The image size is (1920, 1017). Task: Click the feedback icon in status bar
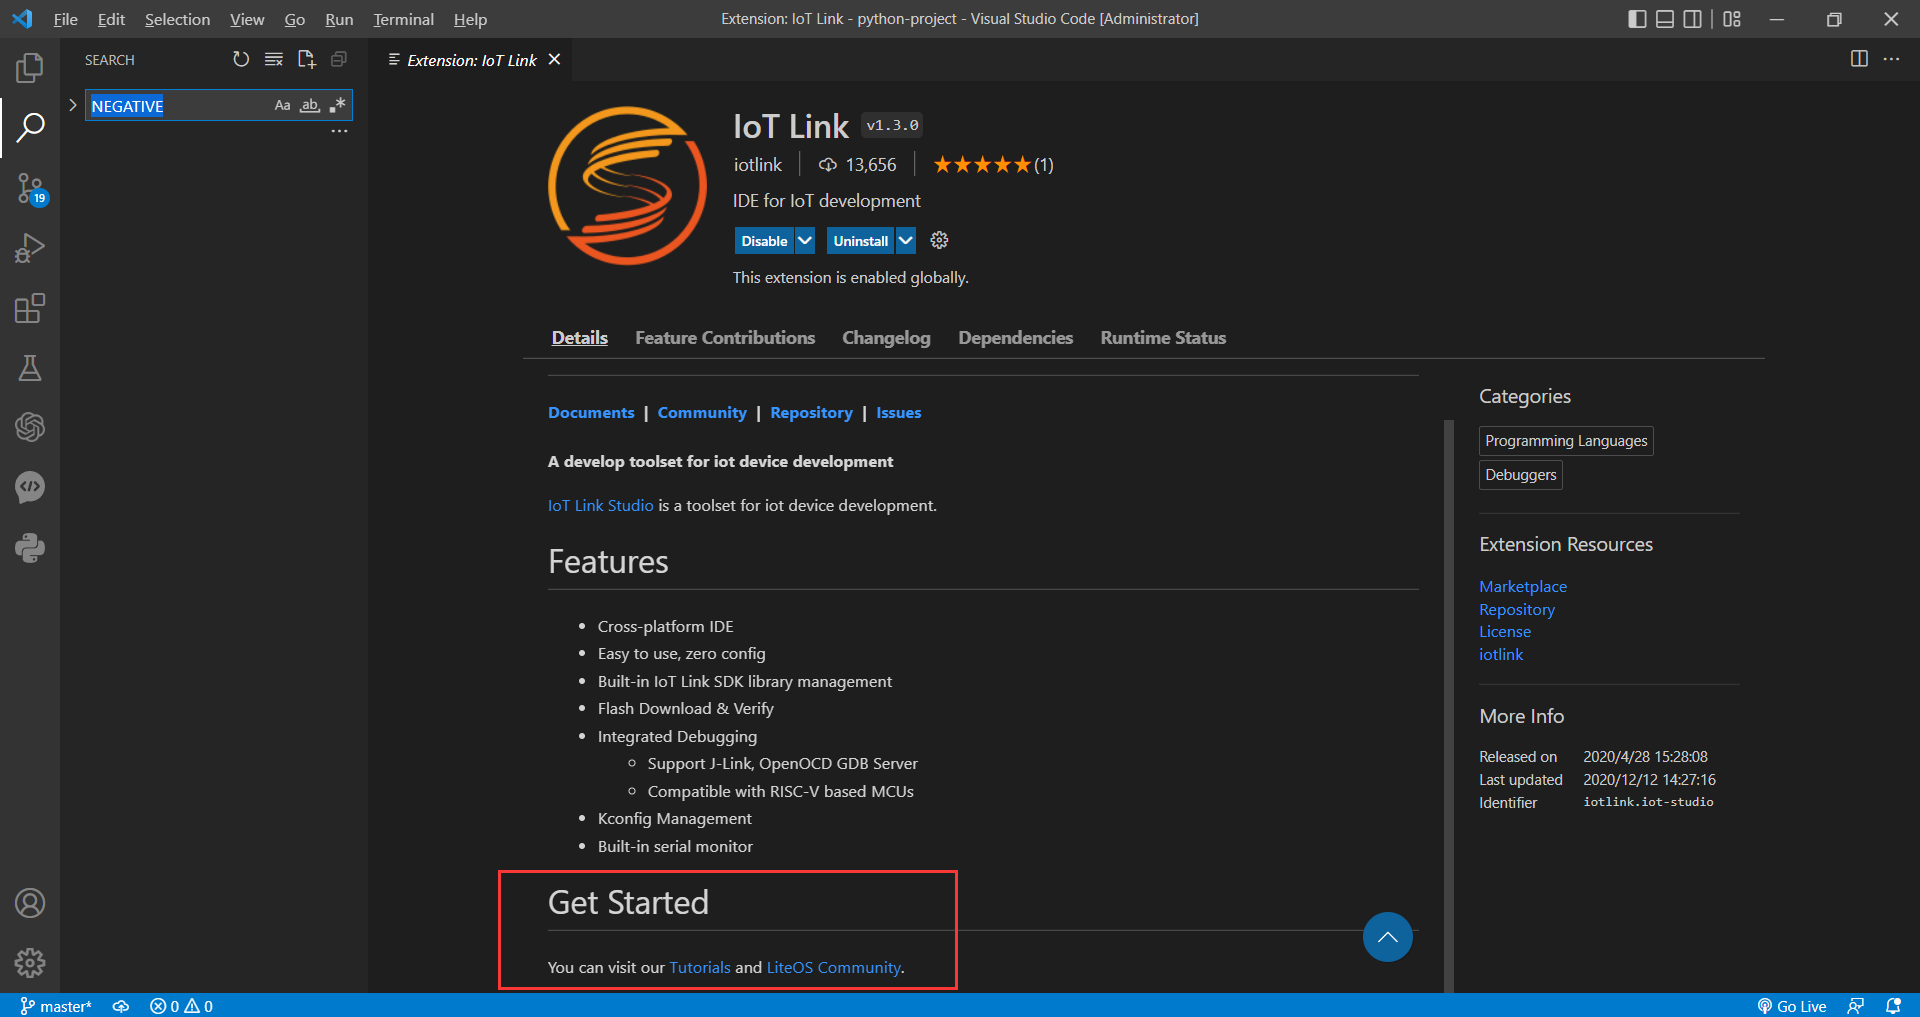pos(1856,1006)
